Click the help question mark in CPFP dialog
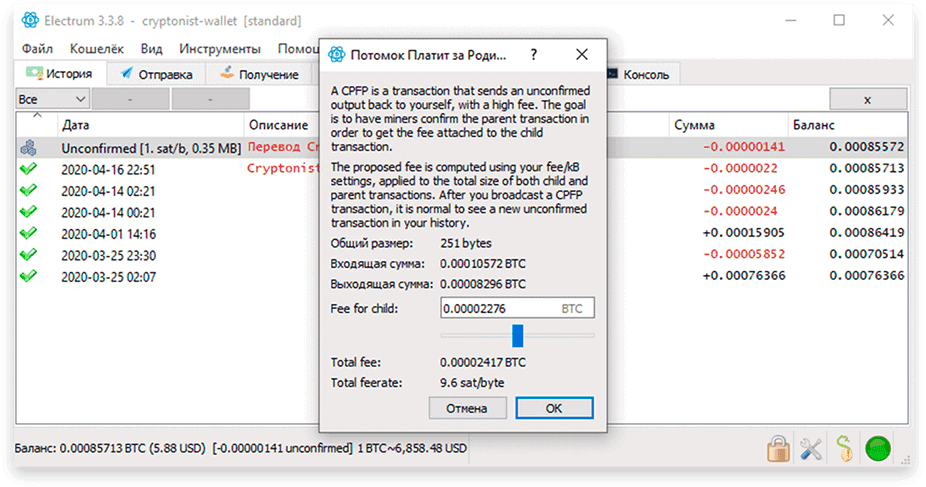 point(534,55)
